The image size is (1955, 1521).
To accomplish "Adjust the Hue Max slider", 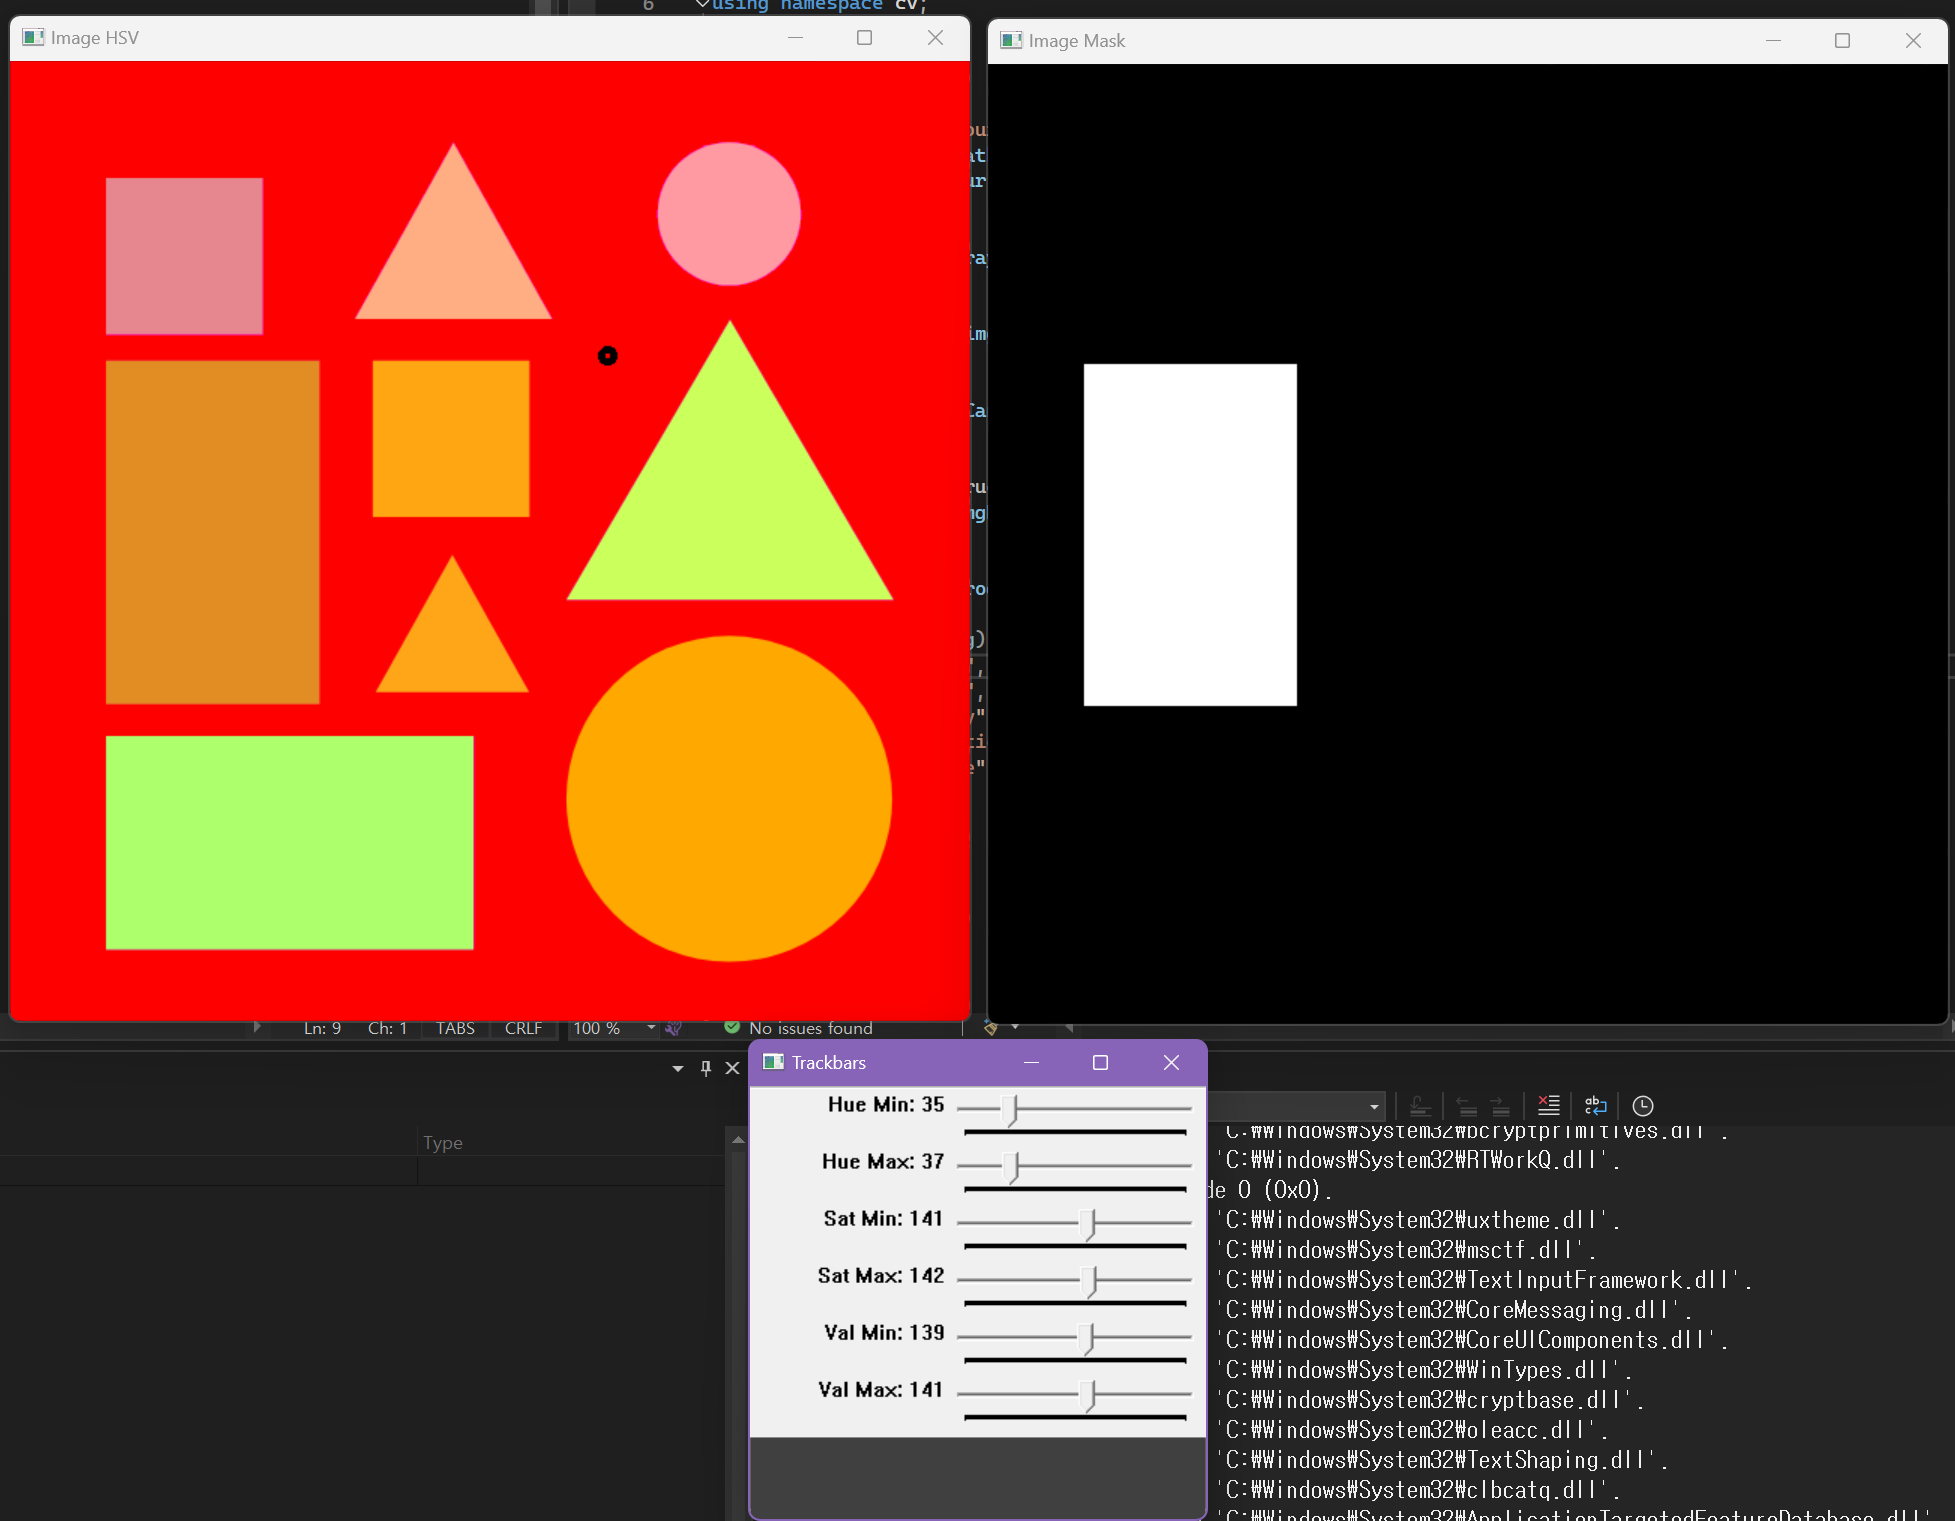I will [x=1012, y=1166].
